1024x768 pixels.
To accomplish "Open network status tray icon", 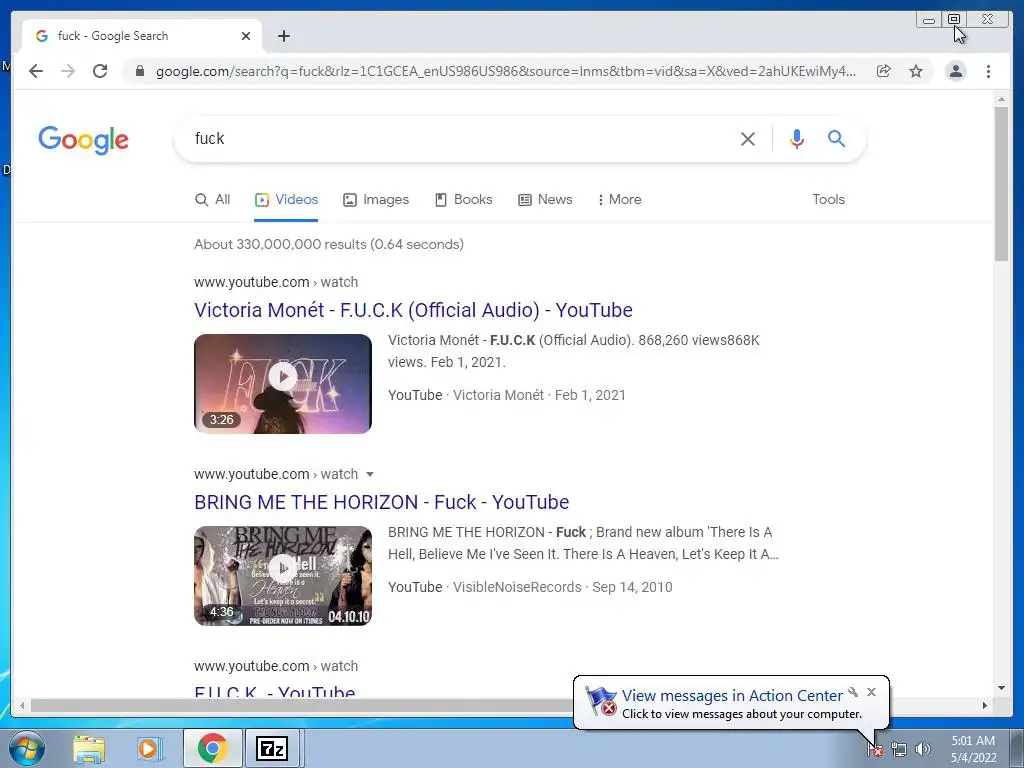I will click(x=899, y=750).
